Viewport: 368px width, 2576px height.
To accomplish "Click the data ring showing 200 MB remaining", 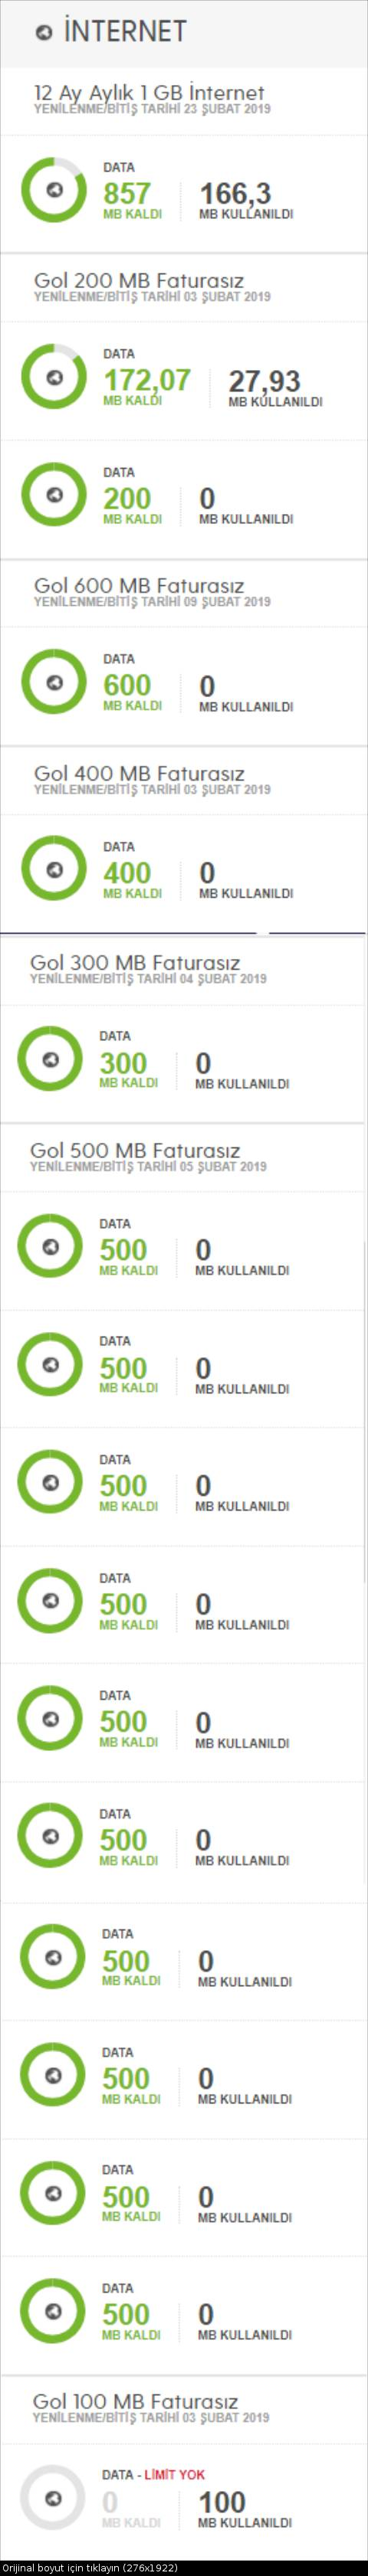I will 54,494.
